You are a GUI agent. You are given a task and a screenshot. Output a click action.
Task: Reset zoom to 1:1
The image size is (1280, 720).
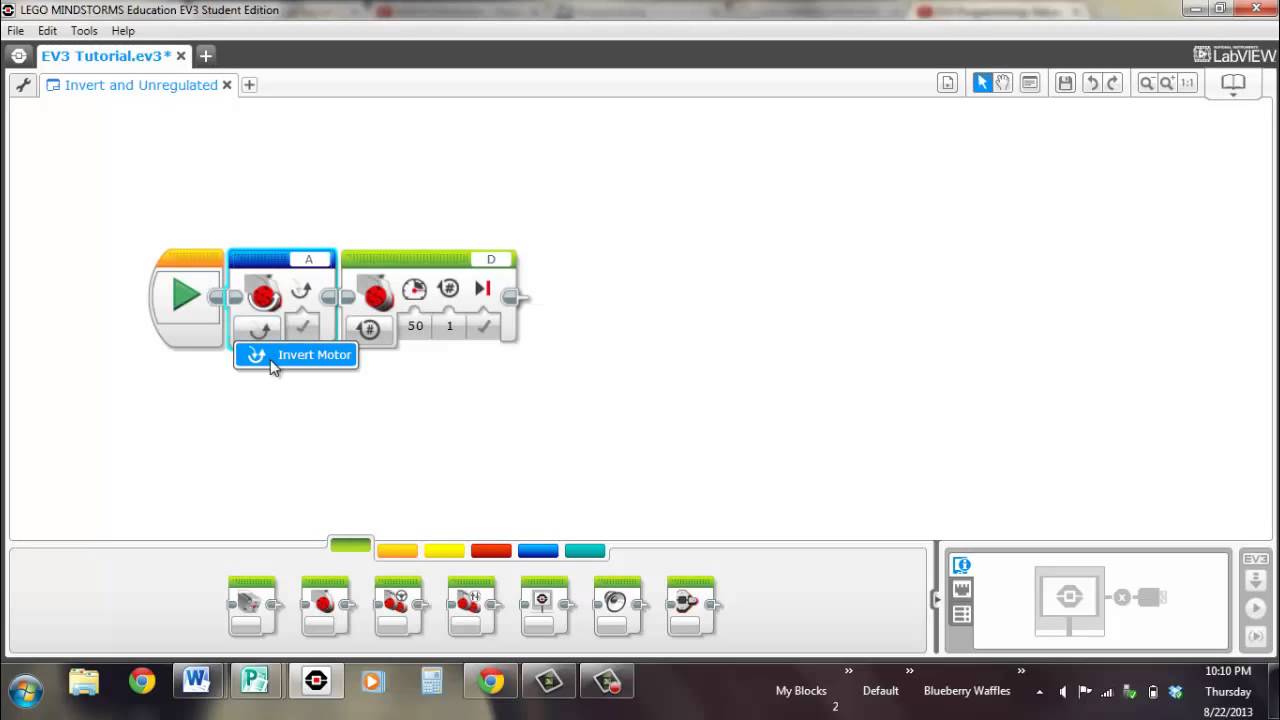[x=1187, y=83]
